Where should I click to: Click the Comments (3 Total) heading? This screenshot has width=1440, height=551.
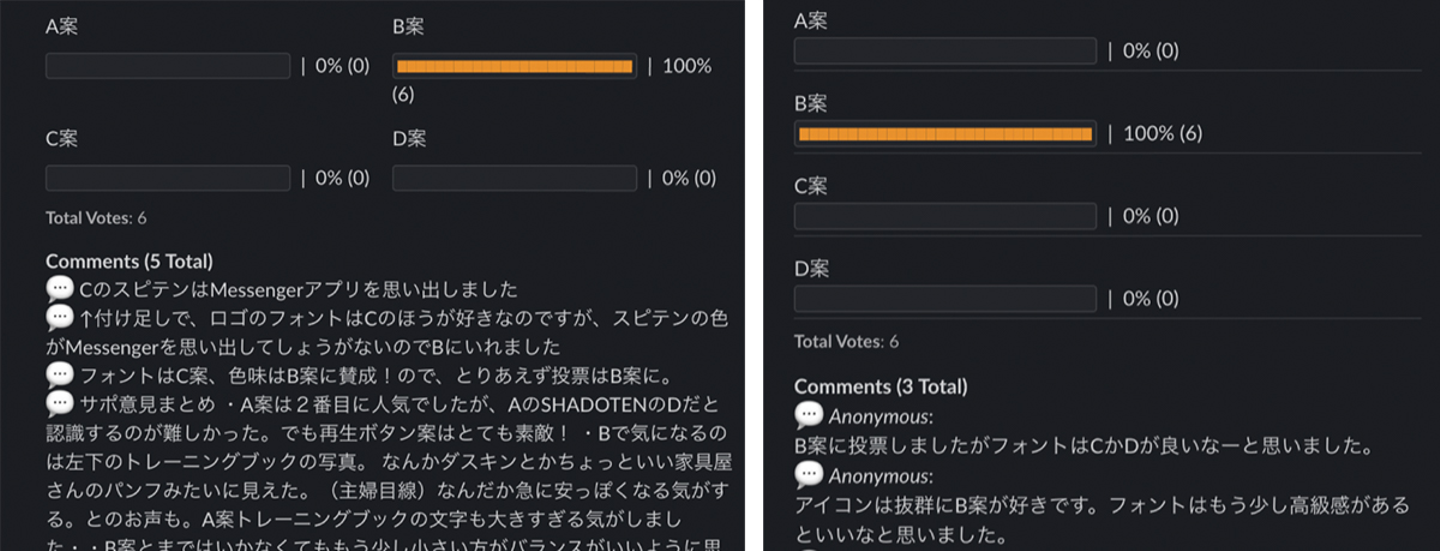880,386
